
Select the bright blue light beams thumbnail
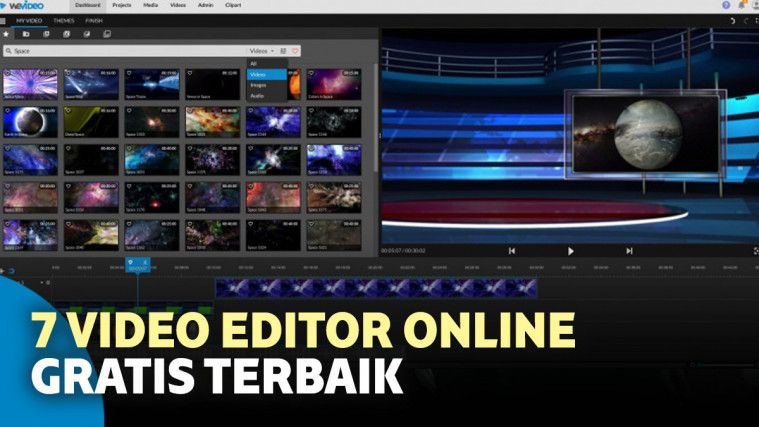(x=152, y=84)
